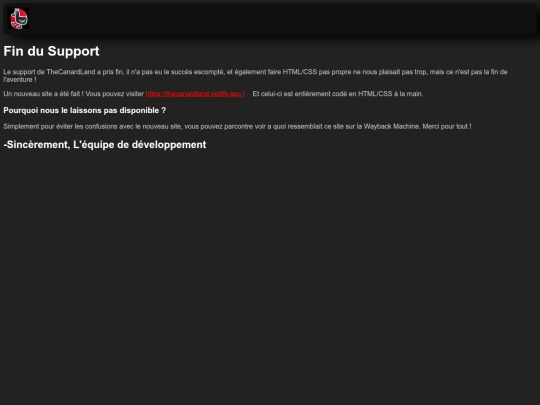Image resolution: width=540 pixels, height=405 pixels.
Task: Click the 'Fin du Support' heading
Action: 51,51
